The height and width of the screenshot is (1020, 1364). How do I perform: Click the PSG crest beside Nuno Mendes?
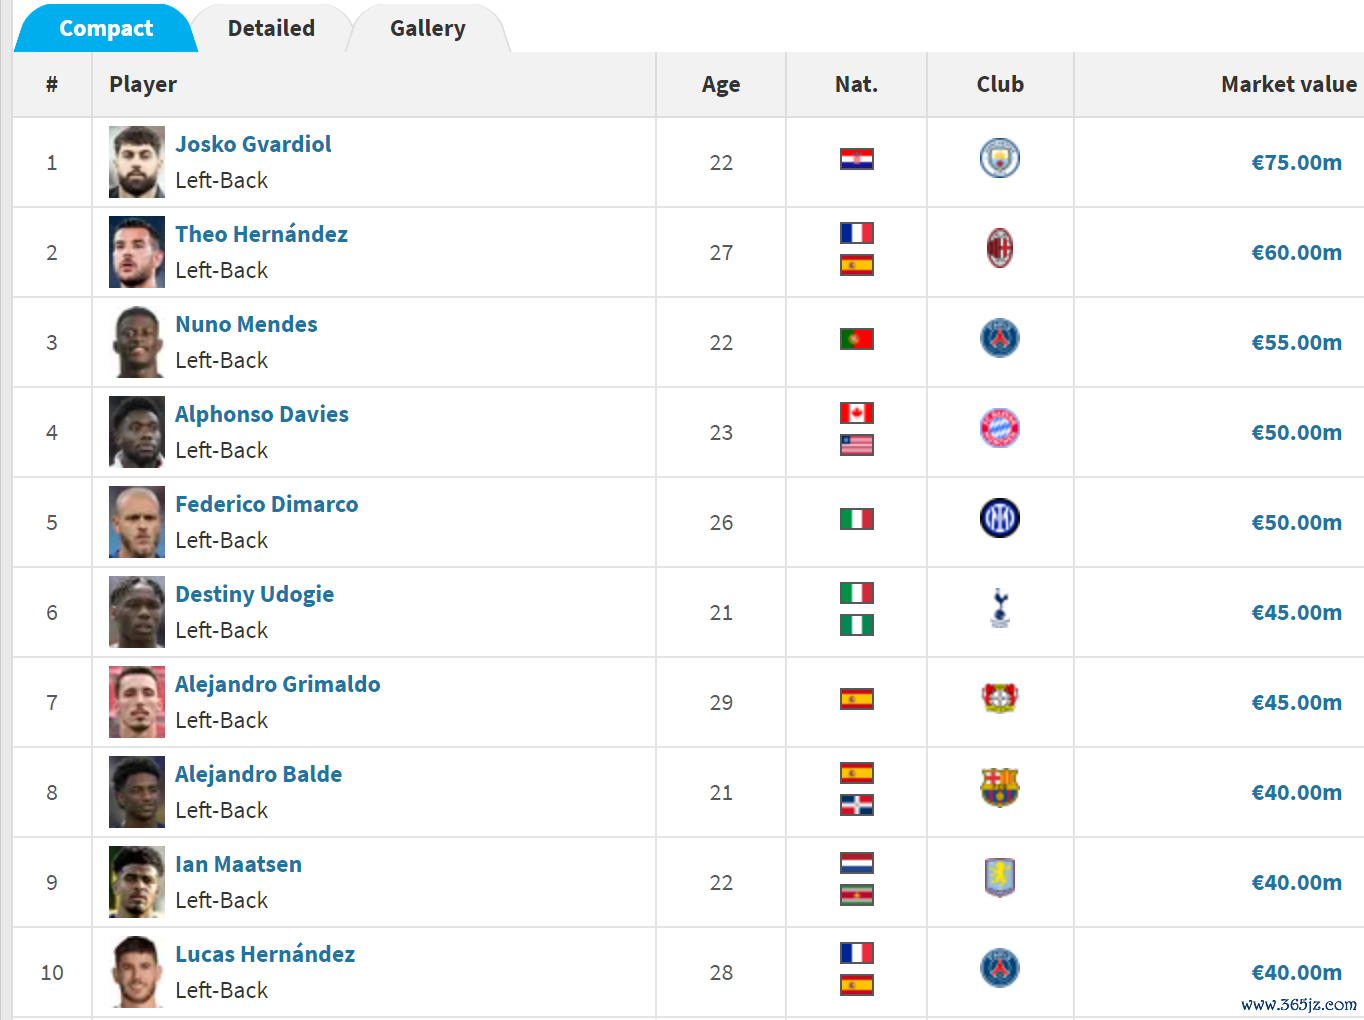pyautogui.click(x=1000, y=338)
